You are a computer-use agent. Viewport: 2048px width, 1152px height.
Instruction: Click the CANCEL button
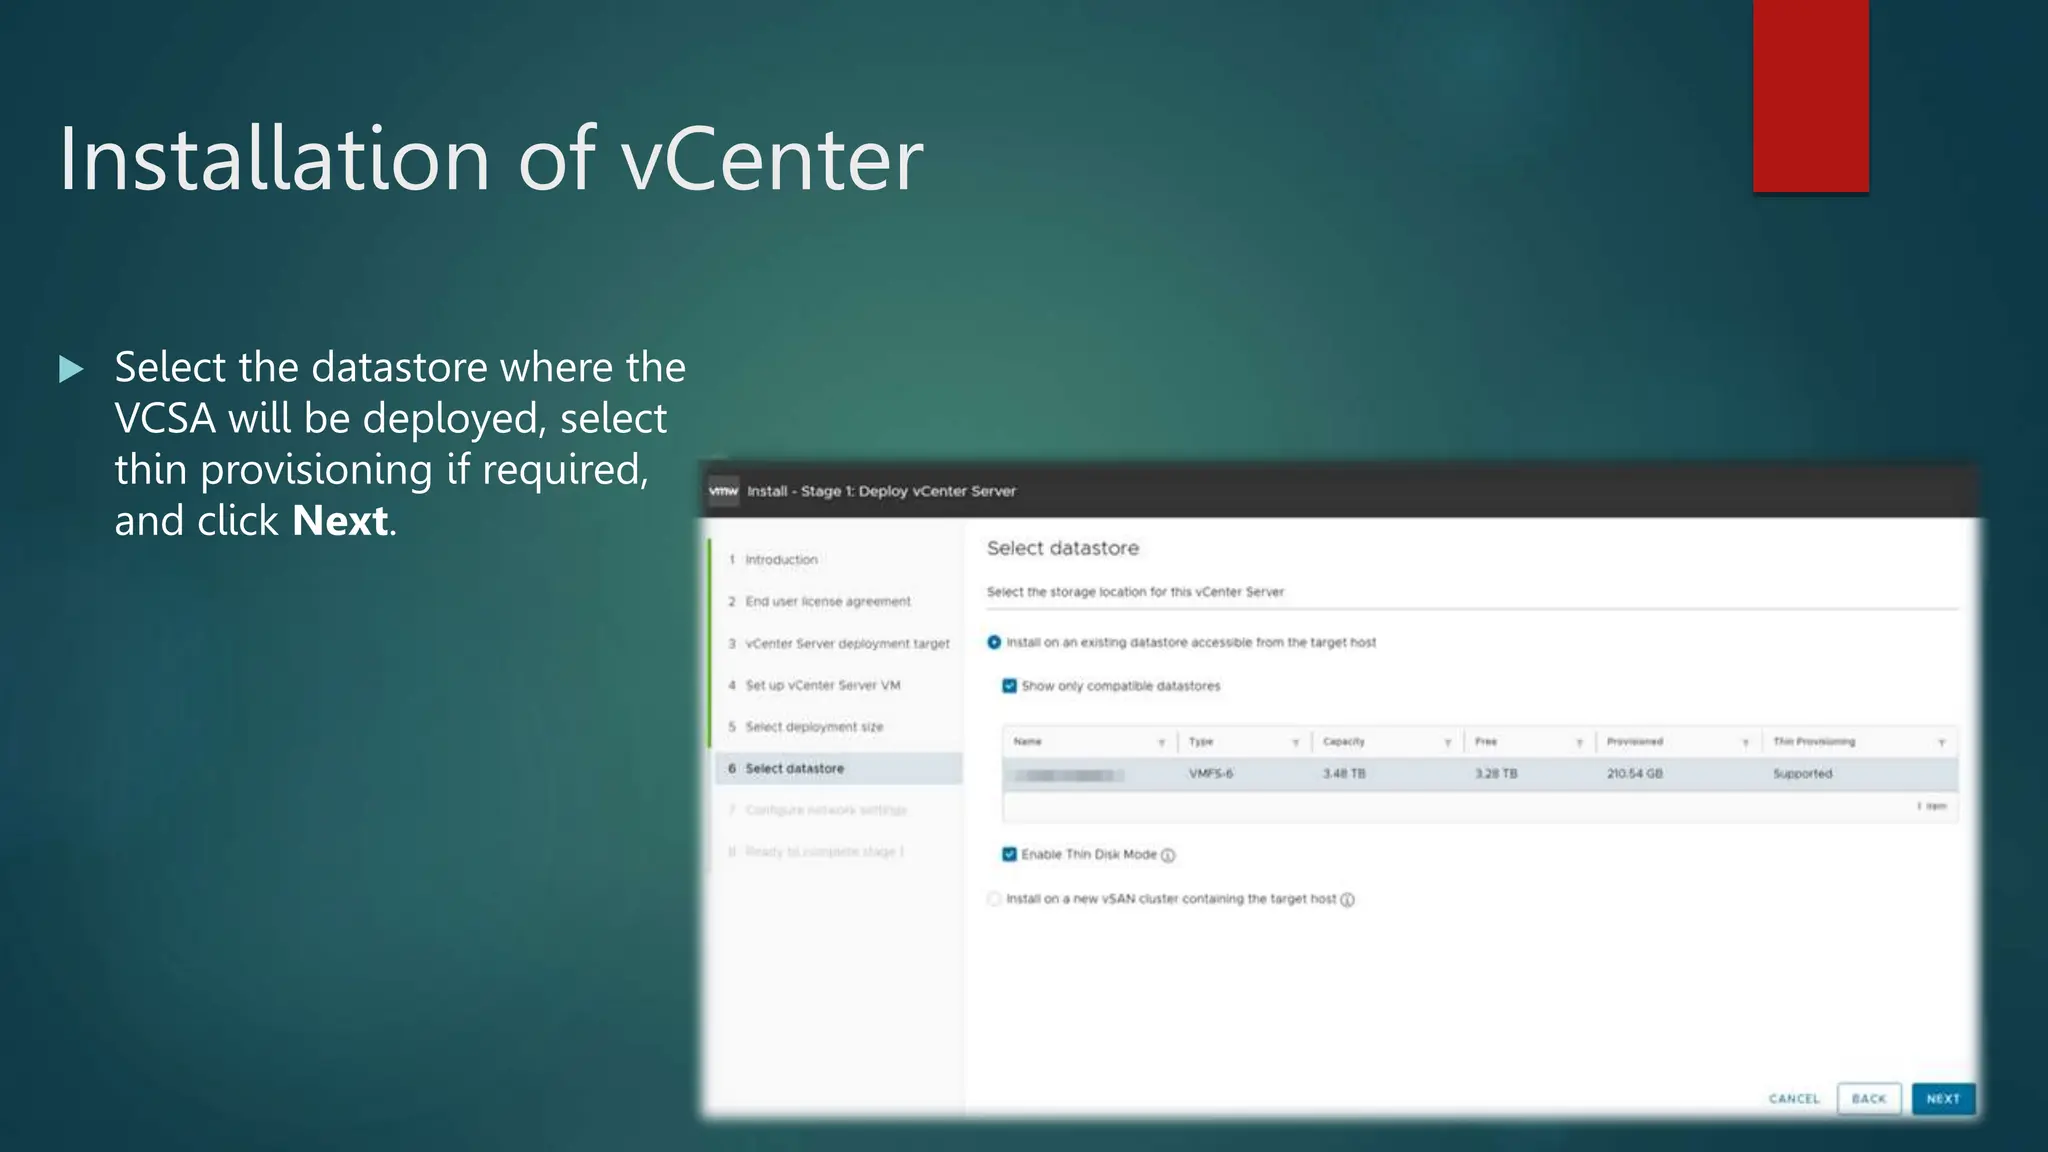pyautogui.click(x=1794, y=1099)
